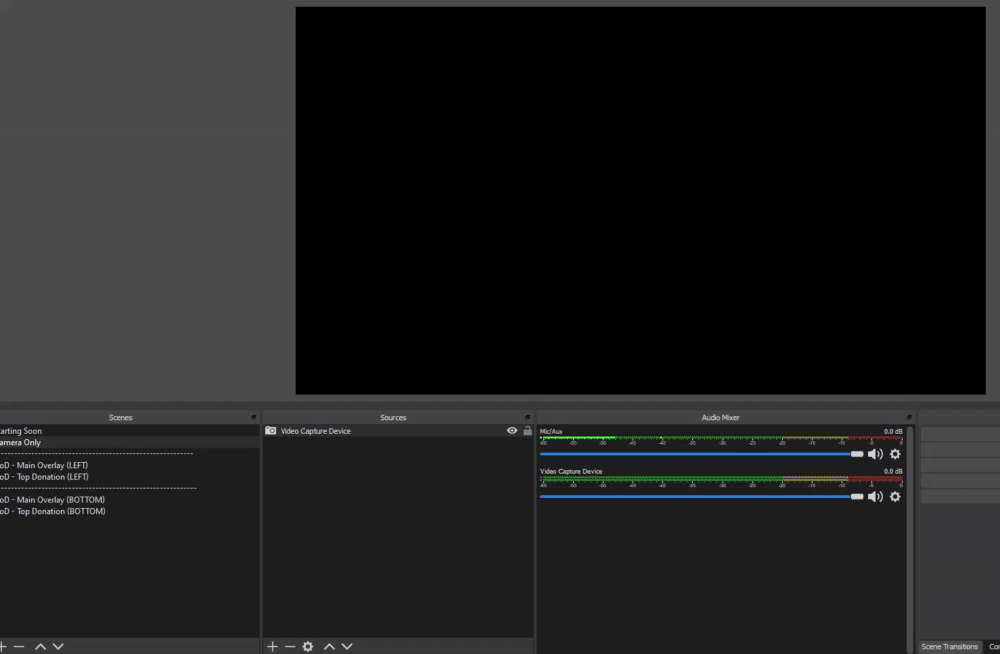
Task: Hide the Video Capture Device source
Action: tap(512, 430)
